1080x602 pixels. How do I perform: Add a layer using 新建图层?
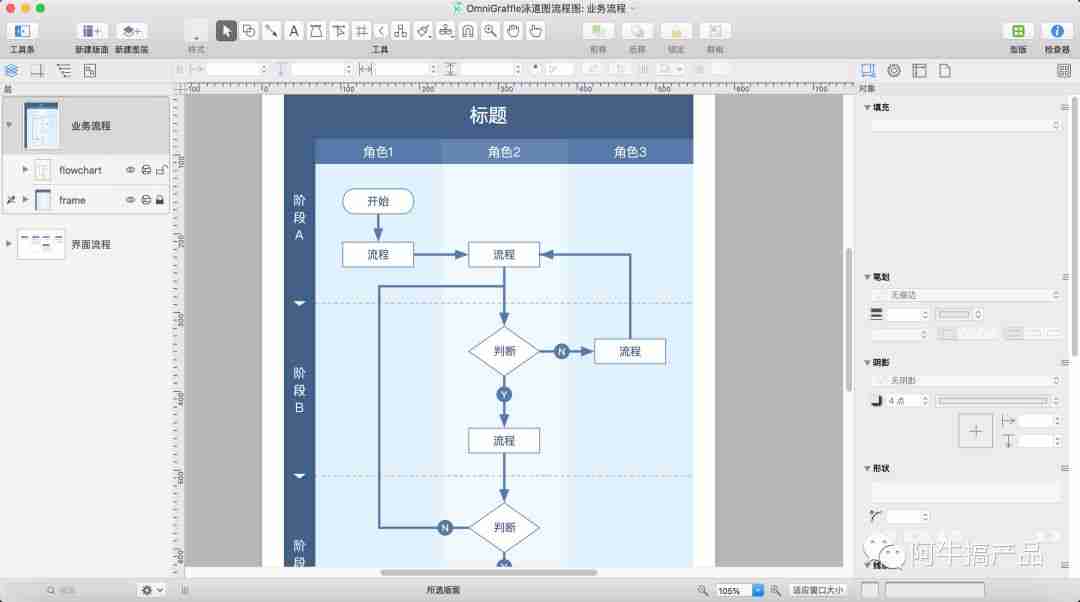coord(130,33)
